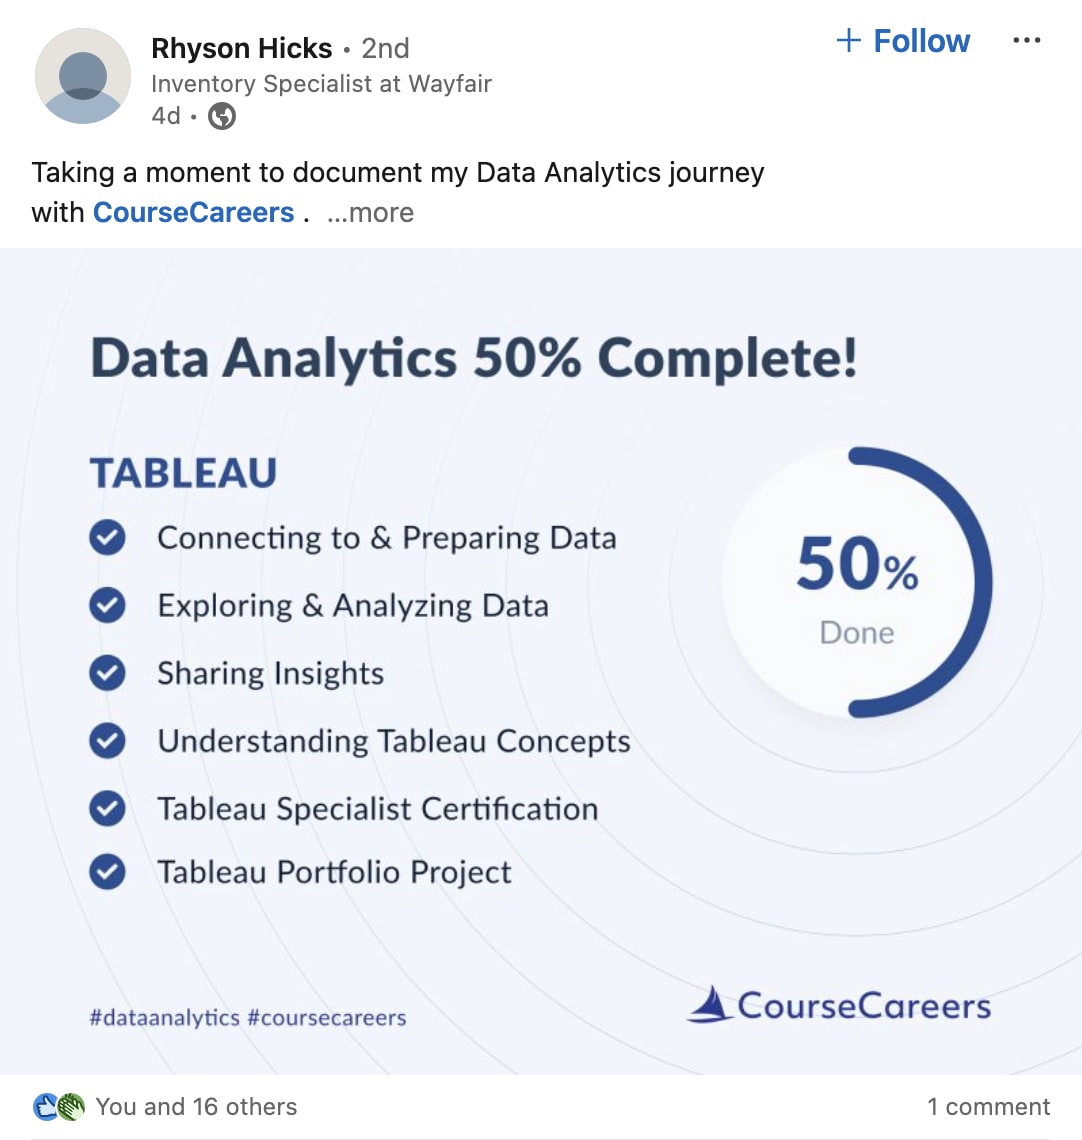The image size is (1082, 1140).
Task: Click the plus icon beside Follow
Action: 849,40
